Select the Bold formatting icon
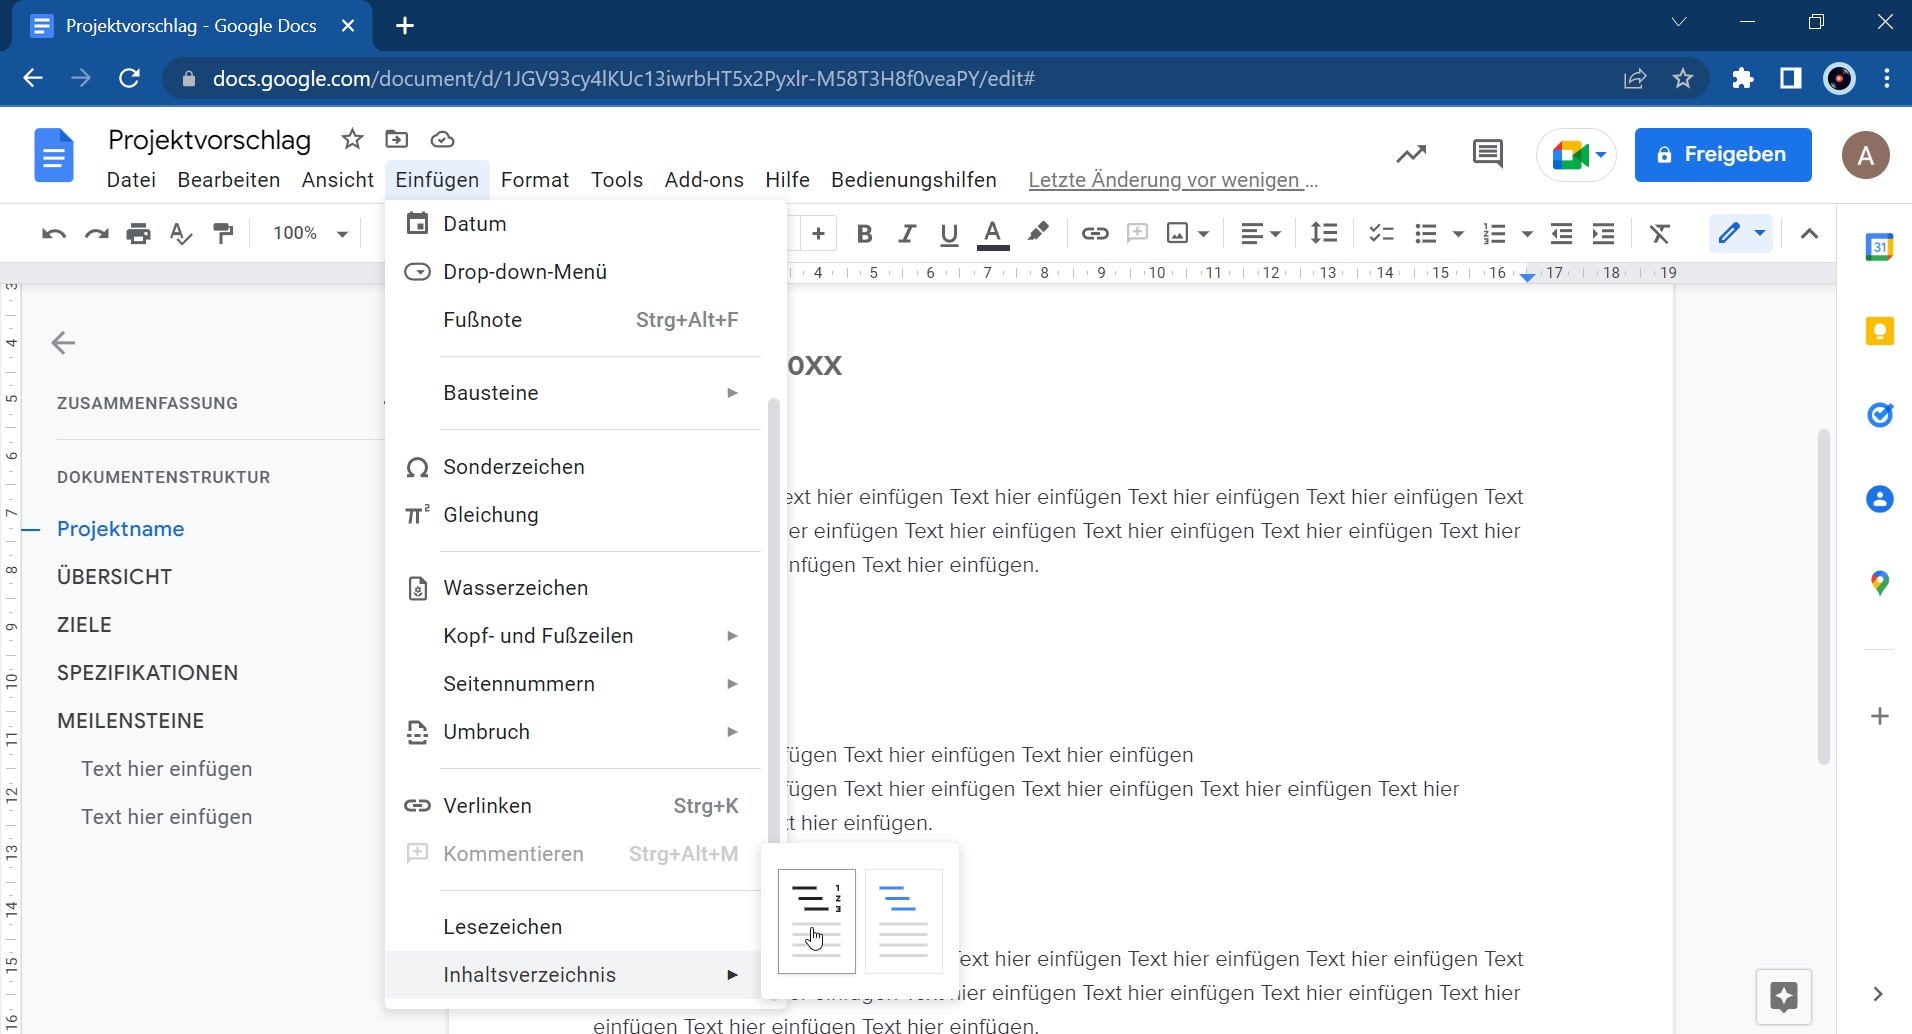The width and height of the screenshot is (1912, 1034). coord(864,233)
